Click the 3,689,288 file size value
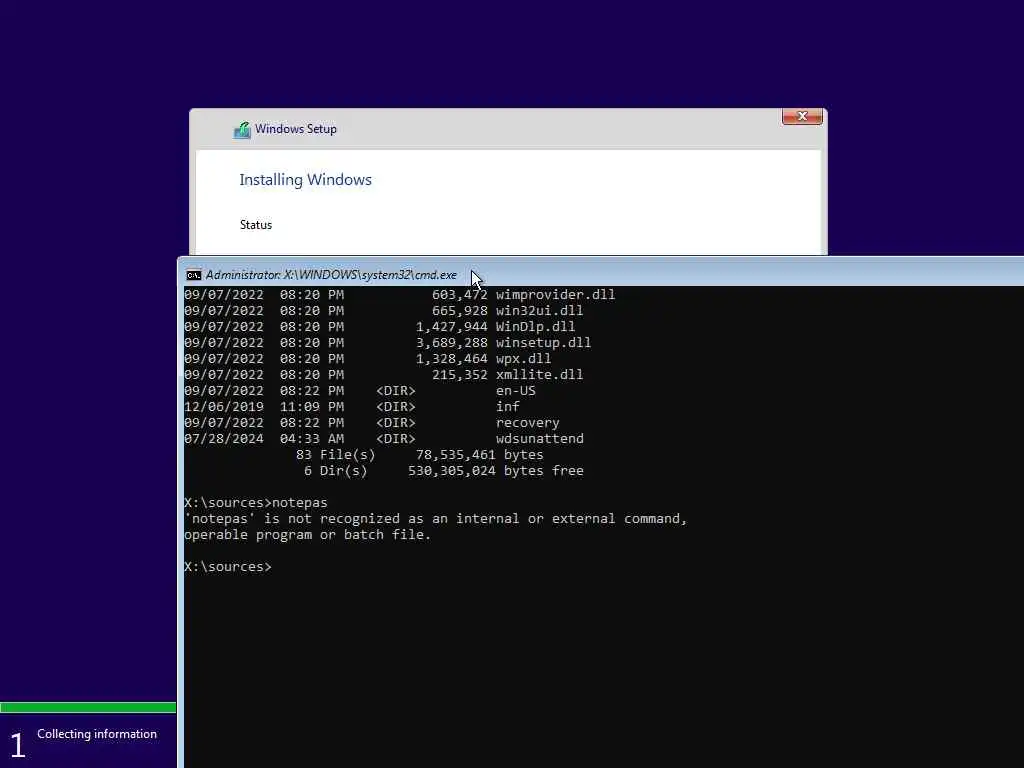This screenshot has width=1024, height=768. coord(452,343)
